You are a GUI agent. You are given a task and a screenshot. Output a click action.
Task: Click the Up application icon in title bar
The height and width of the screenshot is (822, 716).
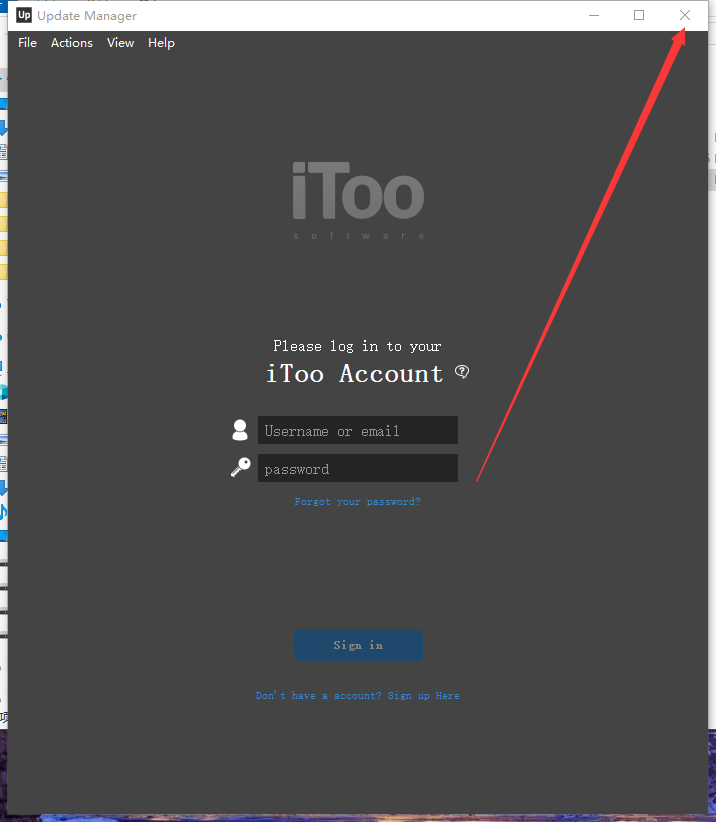point(24,15)
